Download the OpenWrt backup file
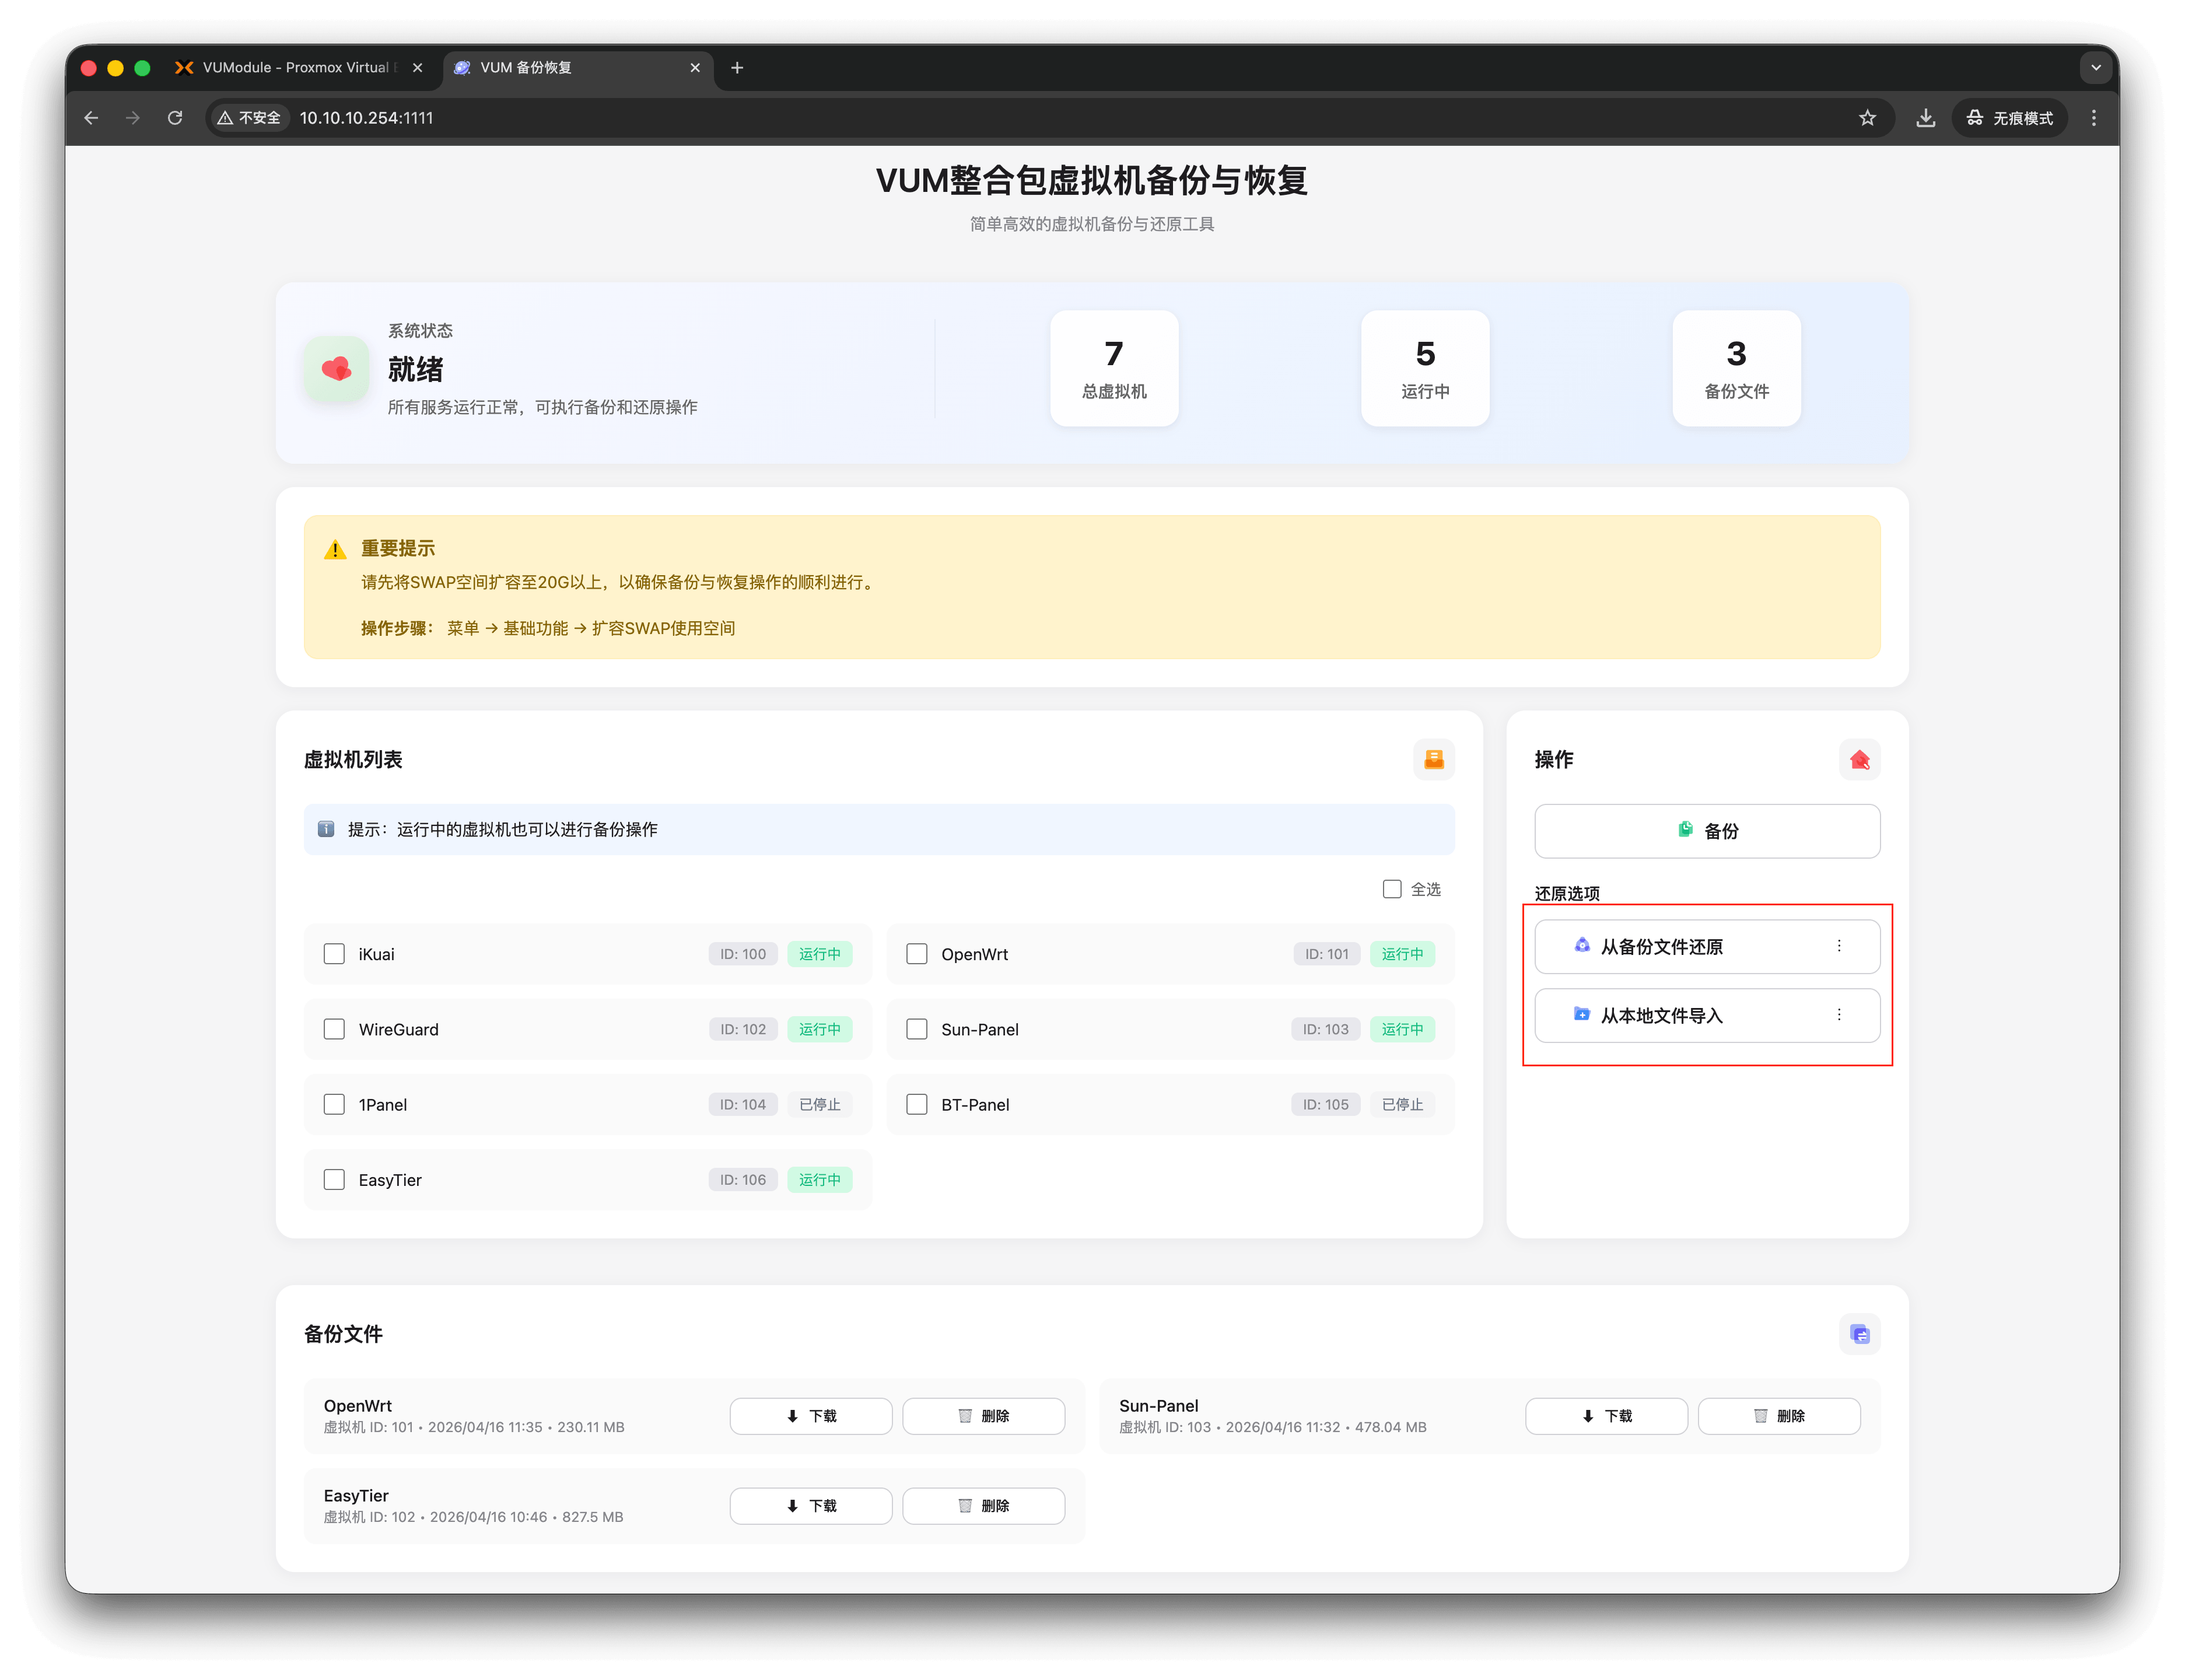 click(810, 1416)
